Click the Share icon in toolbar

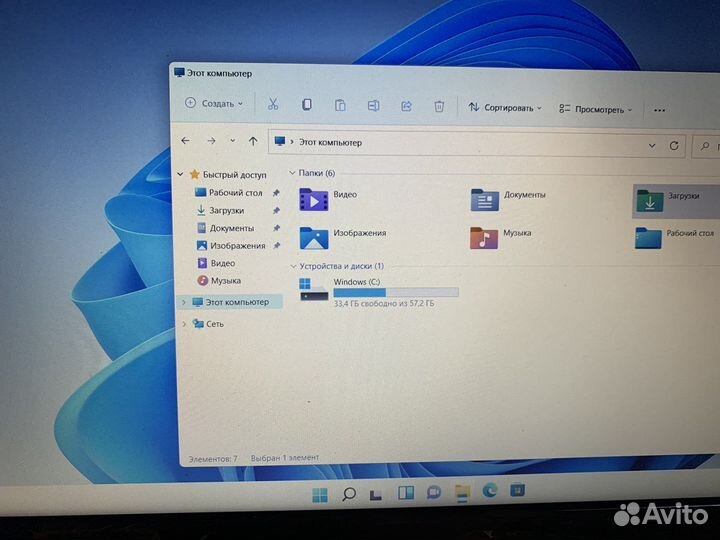tap(406, 106)
